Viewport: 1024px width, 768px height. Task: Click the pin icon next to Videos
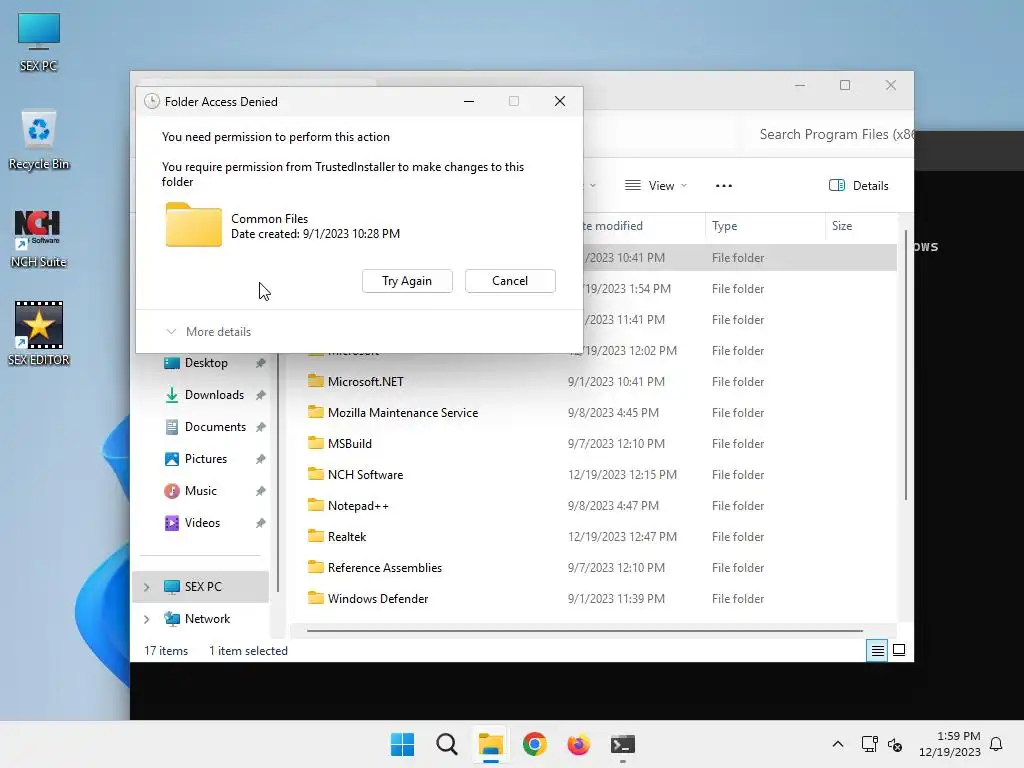click(261, 523)
